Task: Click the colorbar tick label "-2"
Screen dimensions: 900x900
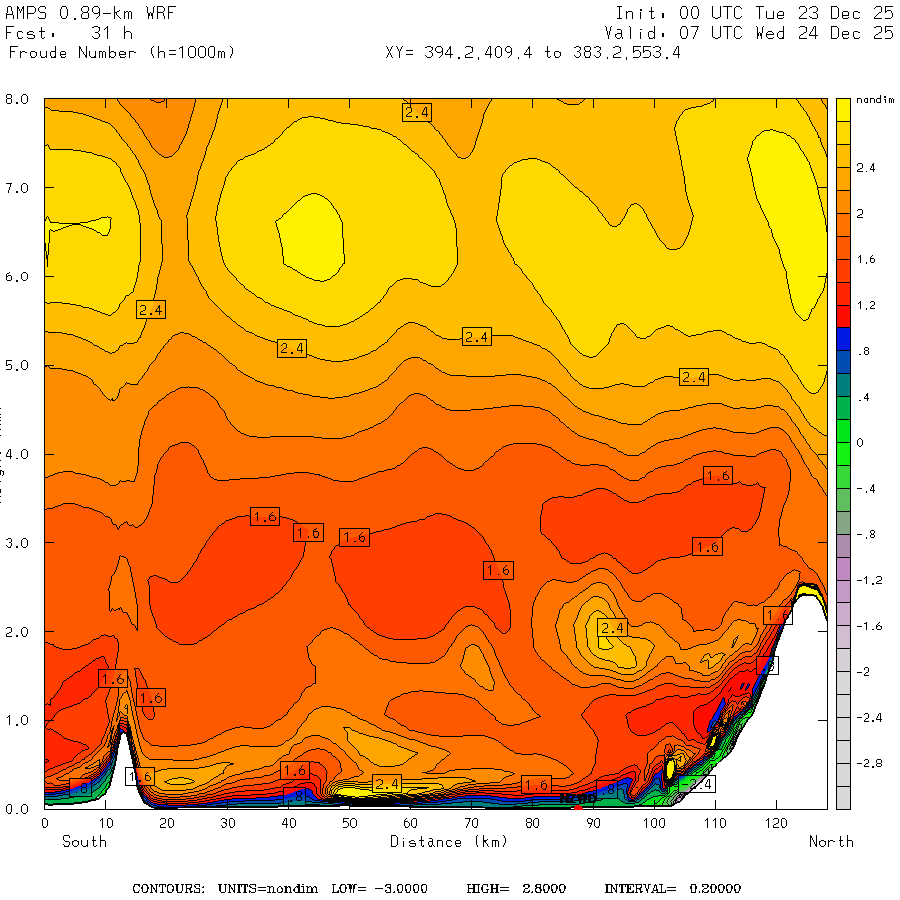Action: point(863,672)
